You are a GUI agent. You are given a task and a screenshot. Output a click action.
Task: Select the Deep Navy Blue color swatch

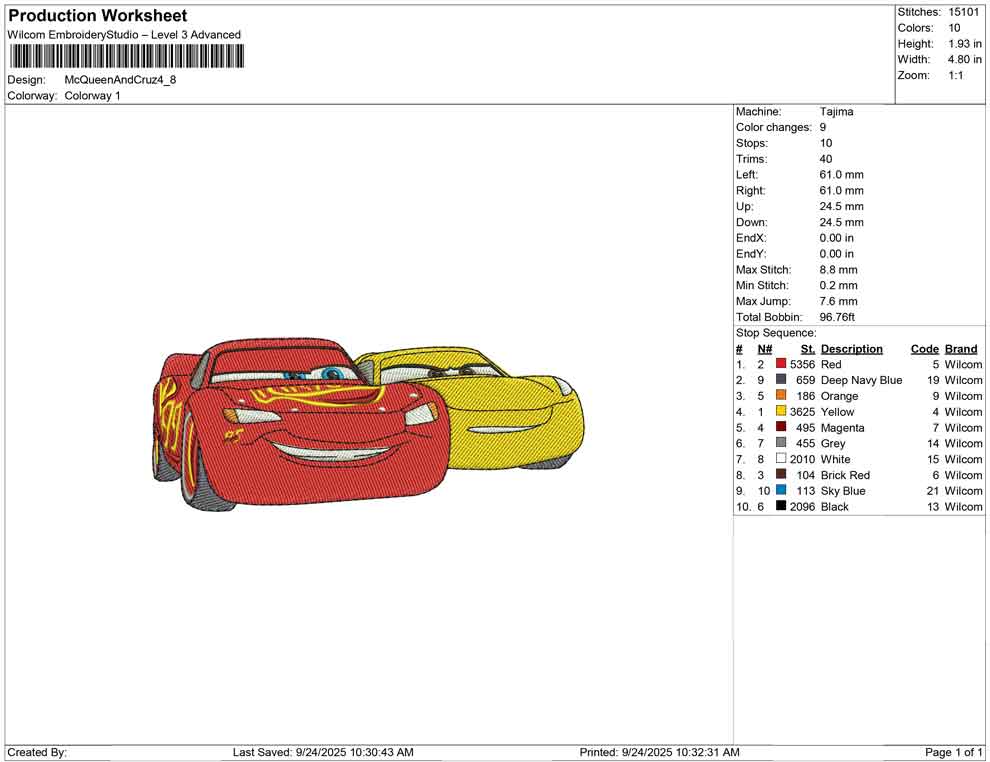coord(781,380)
